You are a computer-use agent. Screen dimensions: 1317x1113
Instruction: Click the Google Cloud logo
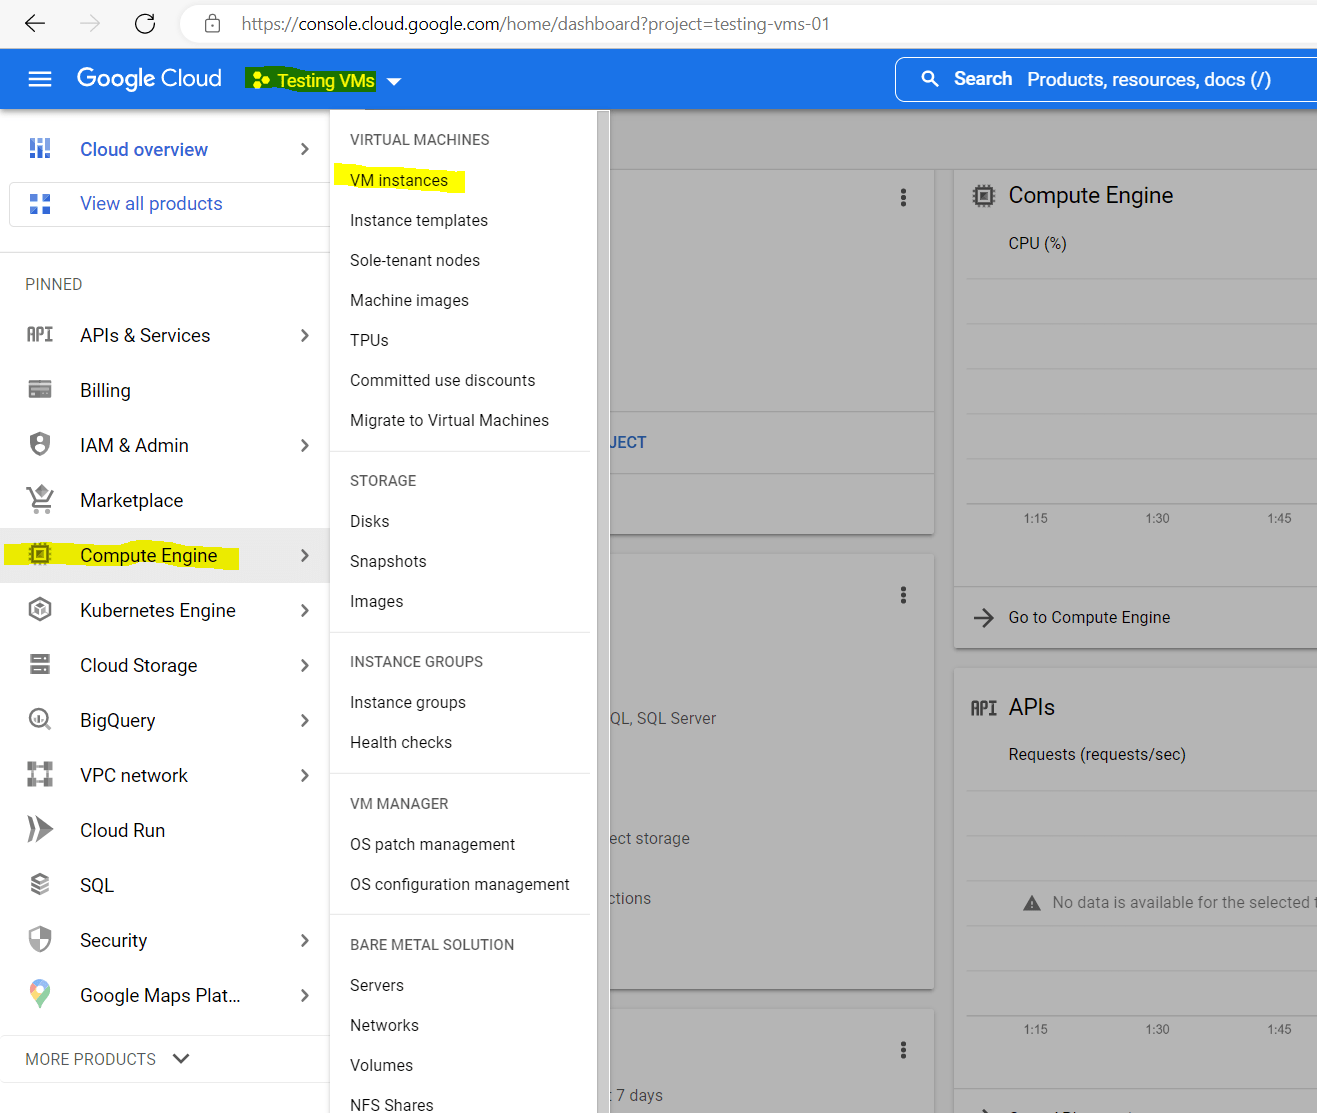(149, 78)
